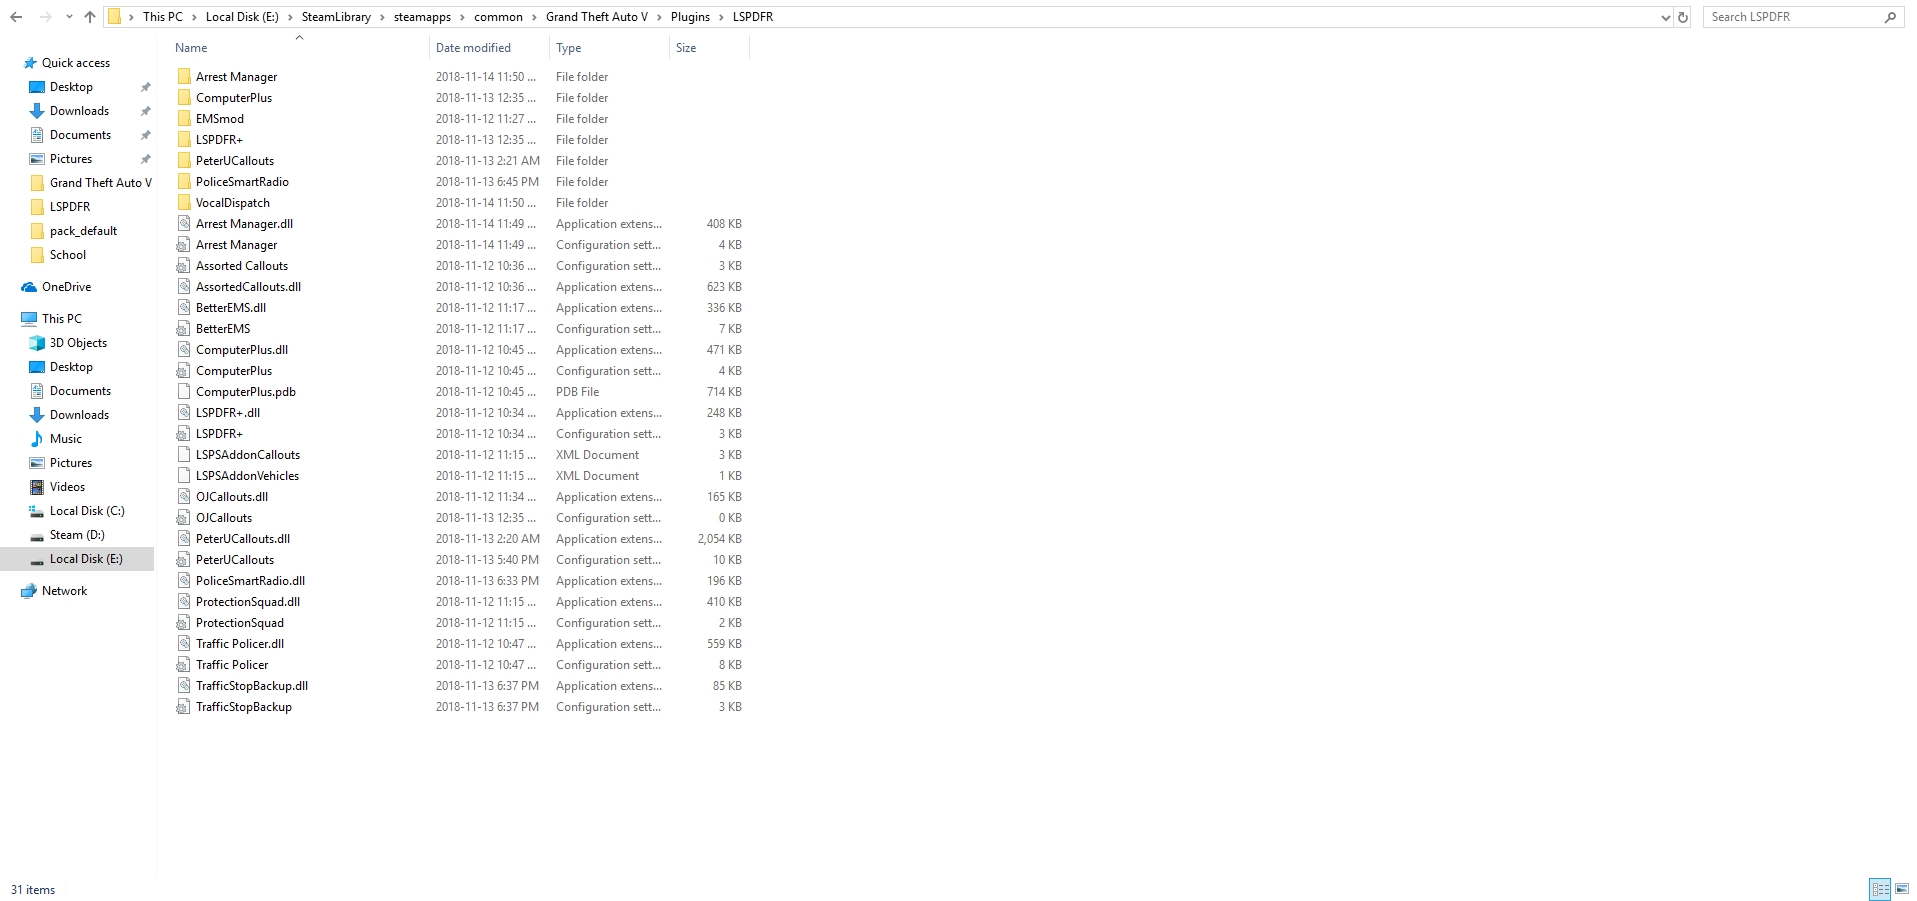Select Local Disk (C:) drive
Image resolution: width=1917 pixels, height=901 pixels.
87,511
